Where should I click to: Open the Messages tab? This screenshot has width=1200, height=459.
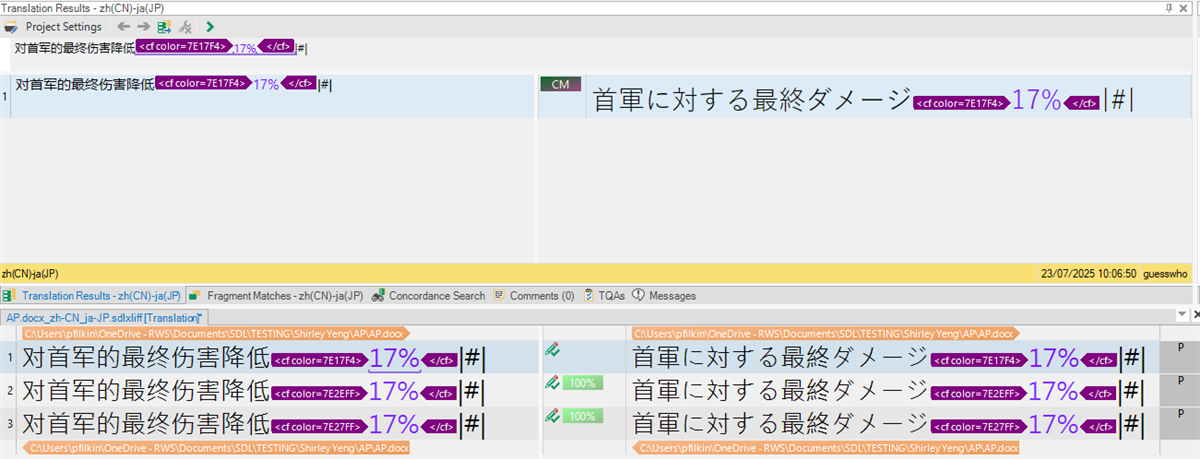[x=664, y=296]
